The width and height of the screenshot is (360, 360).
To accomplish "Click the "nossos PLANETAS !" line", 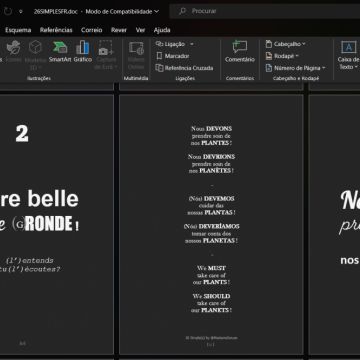I will click(211, 240).
